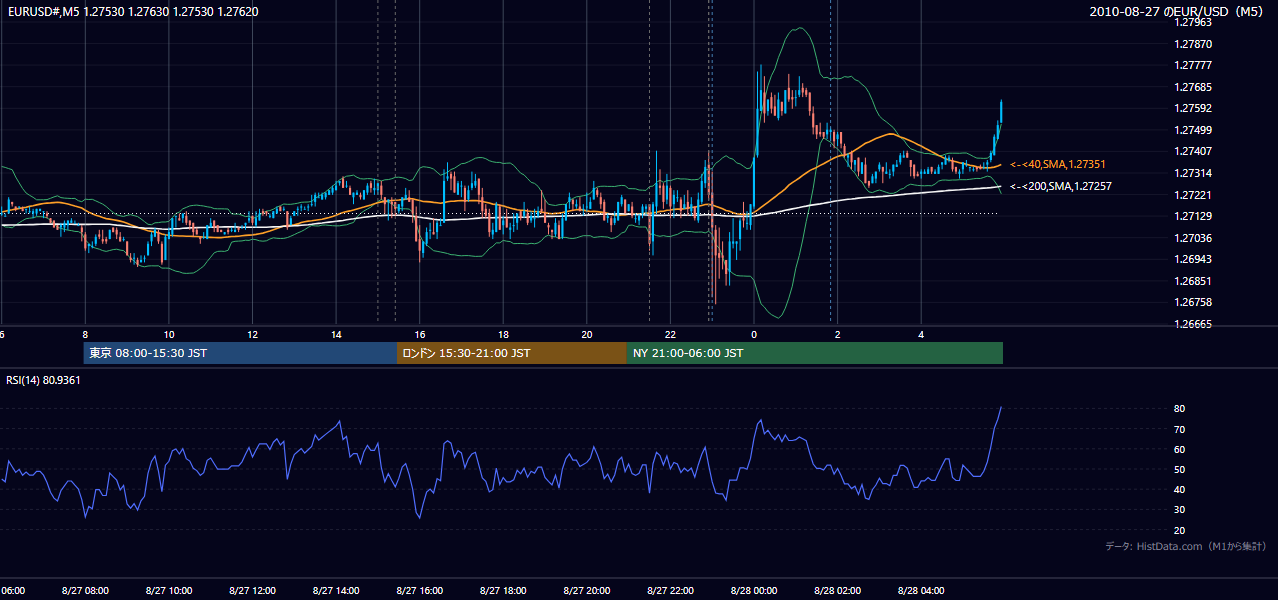Screen dimensions: 1278x600
Task: Click the '8/27 08:00' bottom time label
Action: 85,590
